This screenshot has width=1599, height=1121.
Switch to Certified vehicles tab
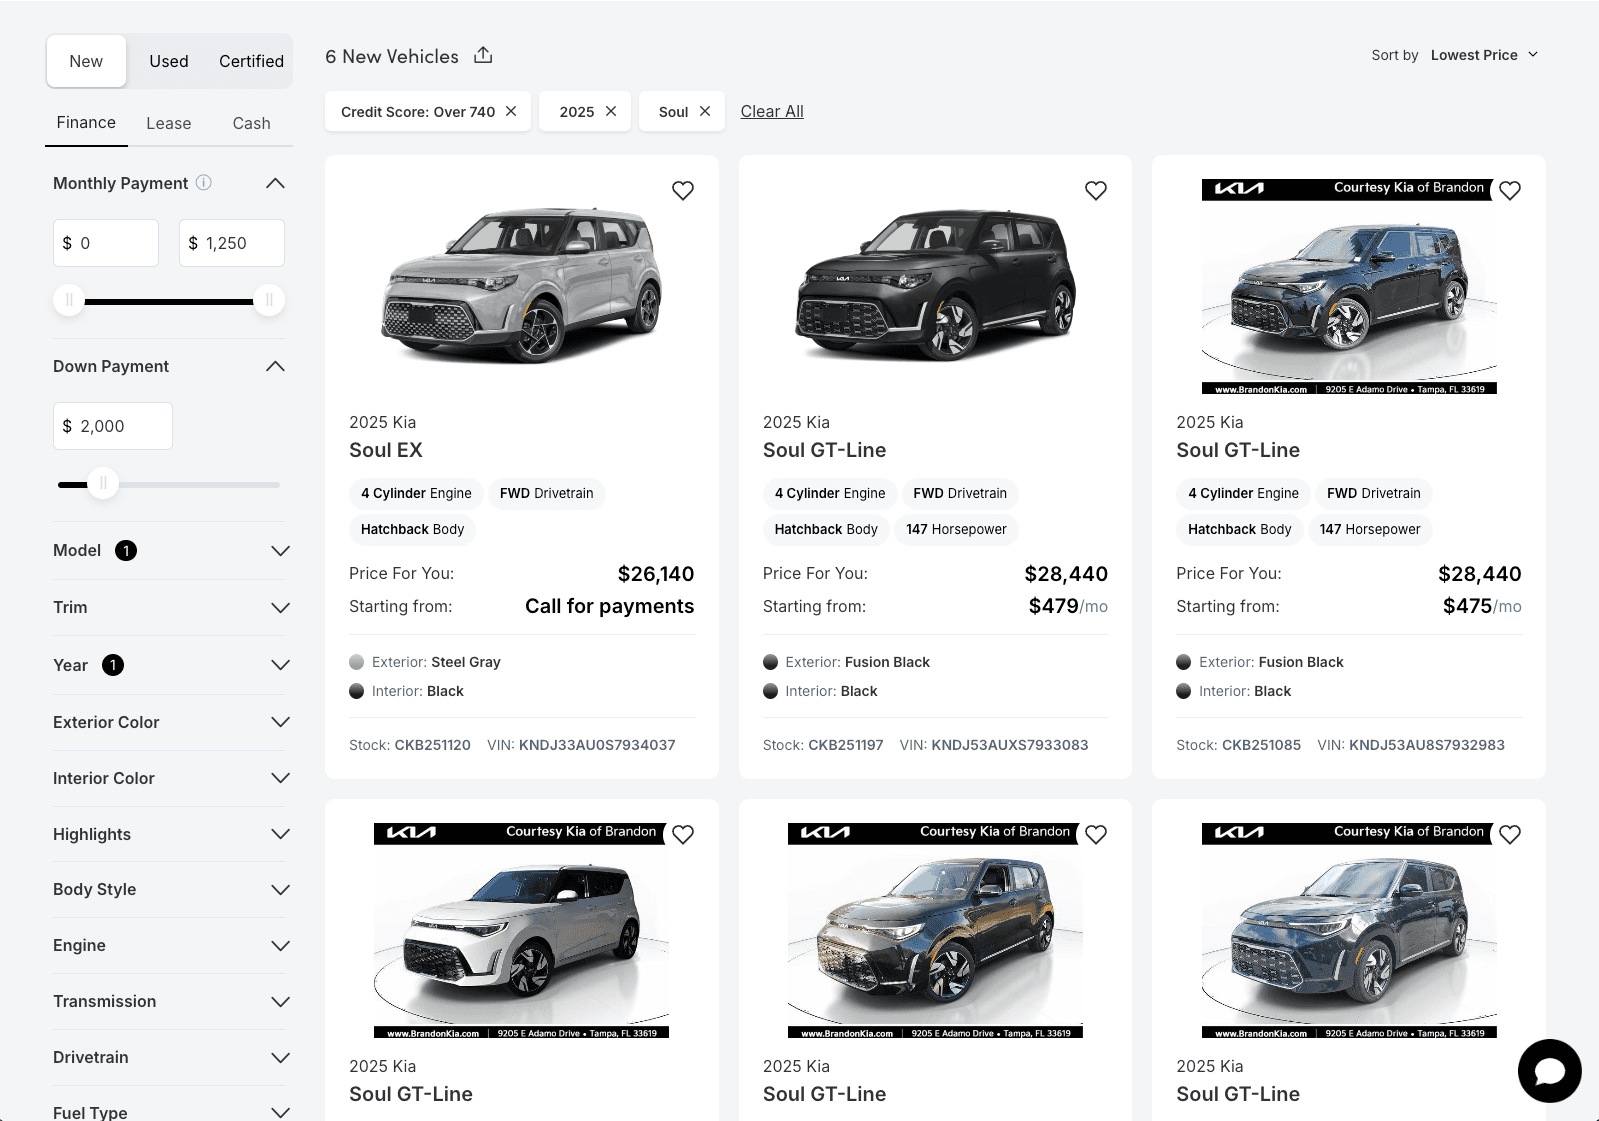pyautogui.click(x=251, y=61)
